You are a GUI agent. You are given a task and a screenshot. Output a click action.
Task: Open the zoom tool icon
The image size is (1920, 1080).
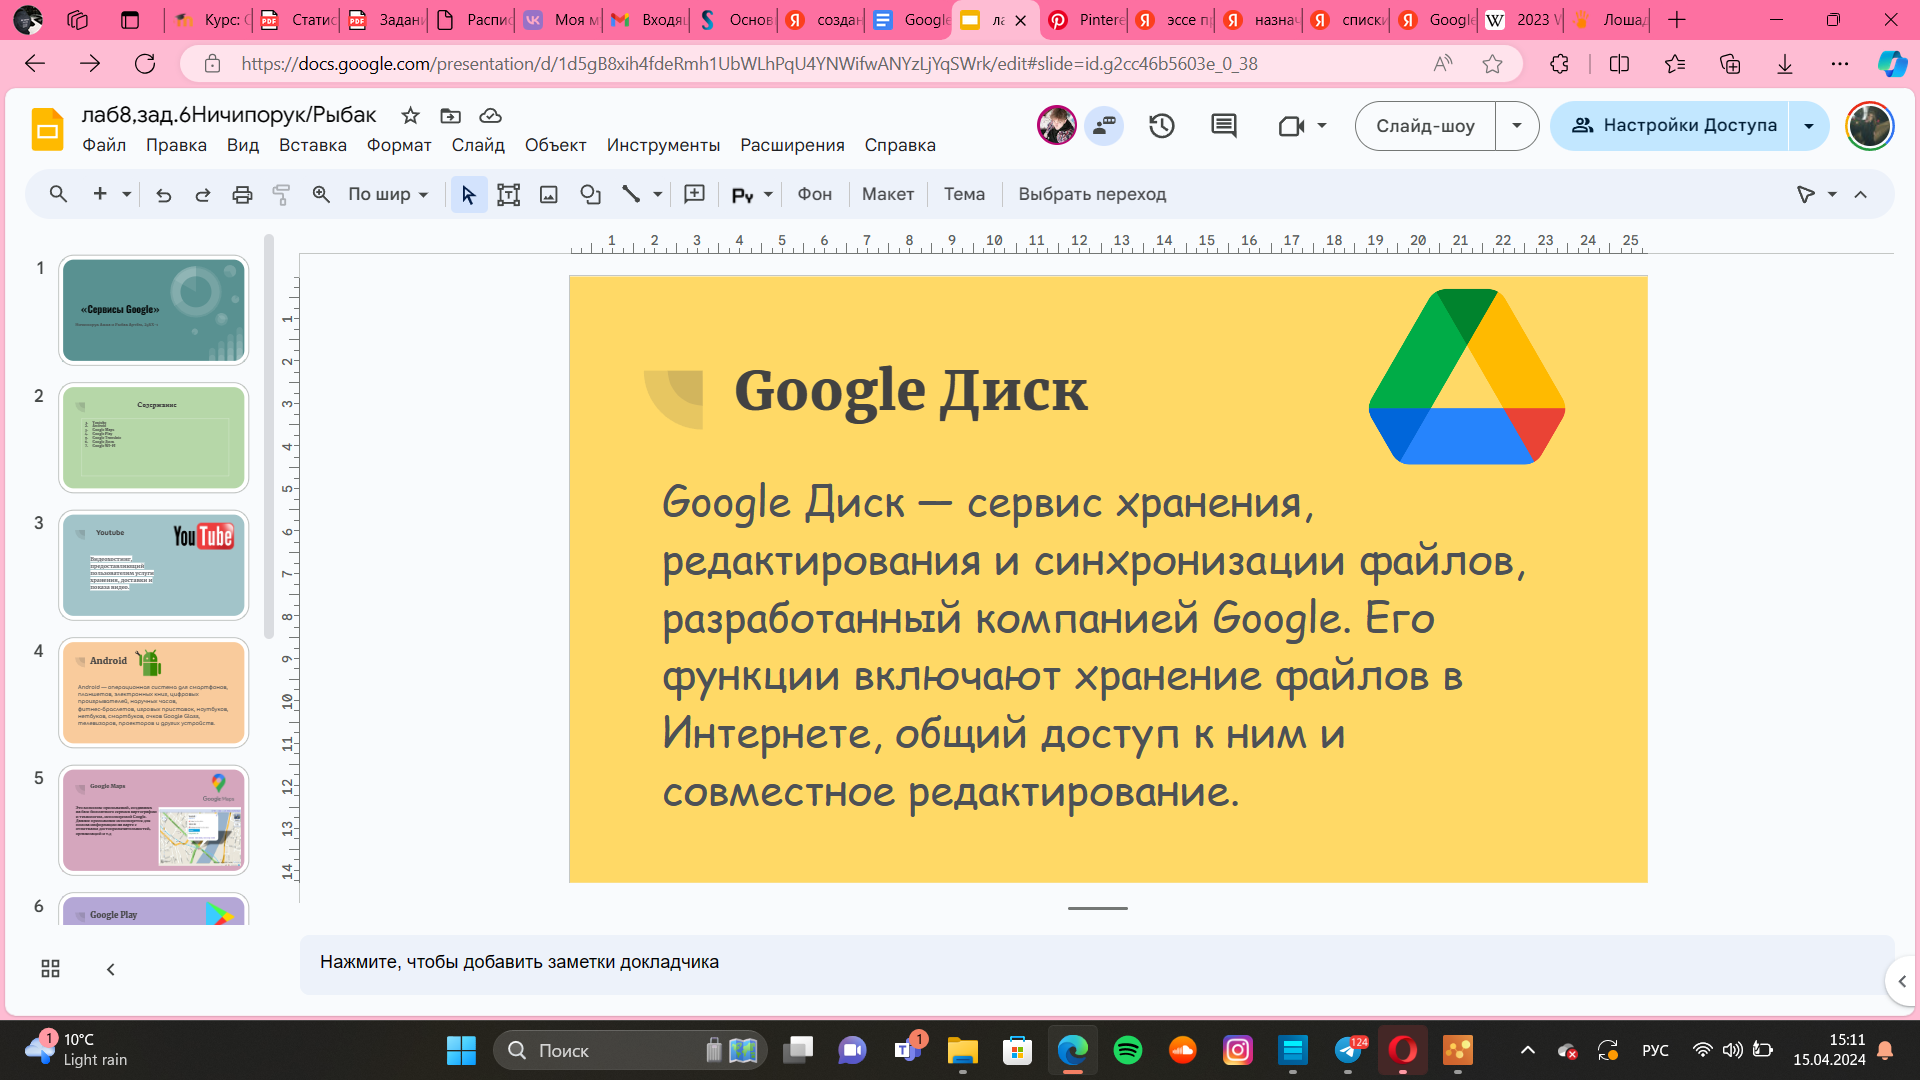pyautogui.click(x=321, y=194)
